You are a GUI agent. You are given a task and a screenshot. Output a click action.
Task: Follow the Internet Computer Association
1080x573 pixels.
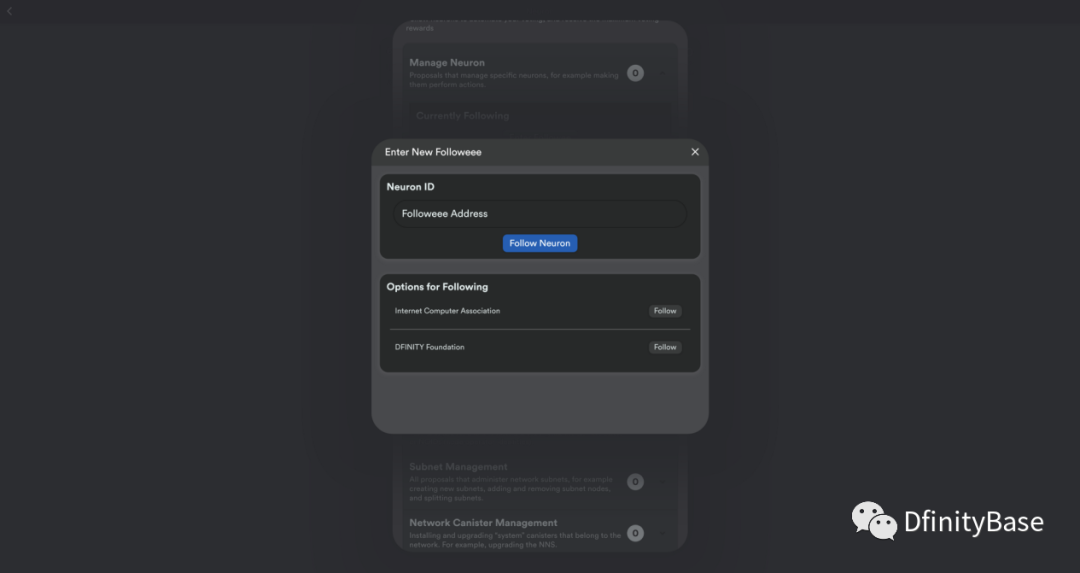tap(665, 311)
